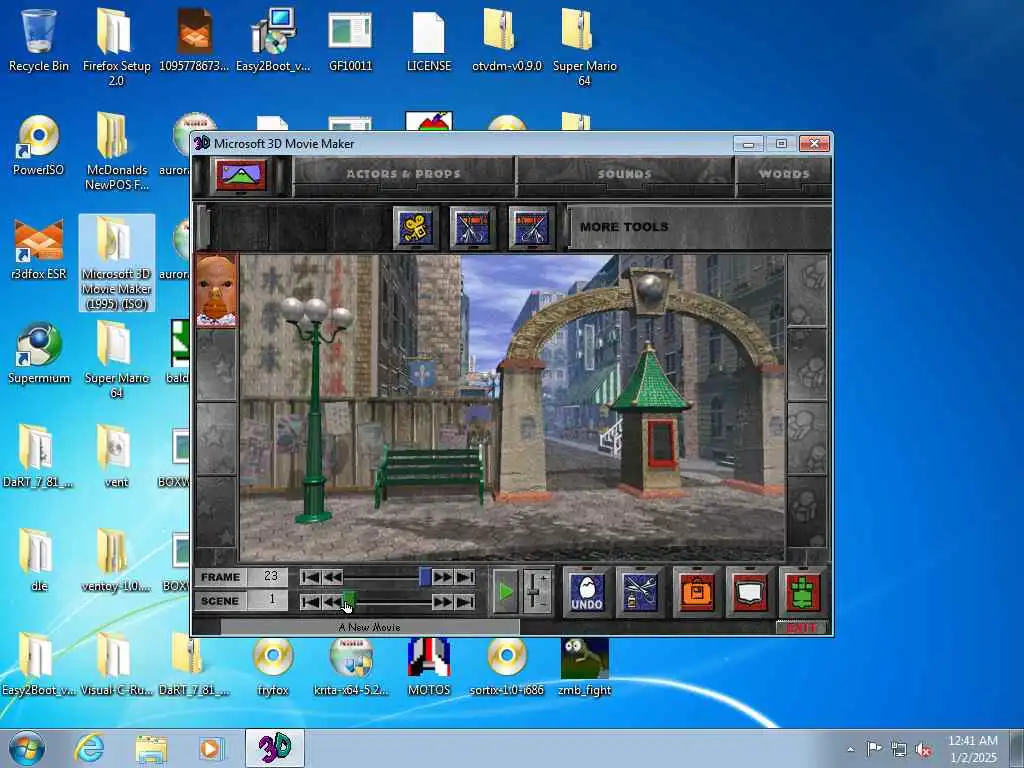Open the Undo egg button

point(586,592)
